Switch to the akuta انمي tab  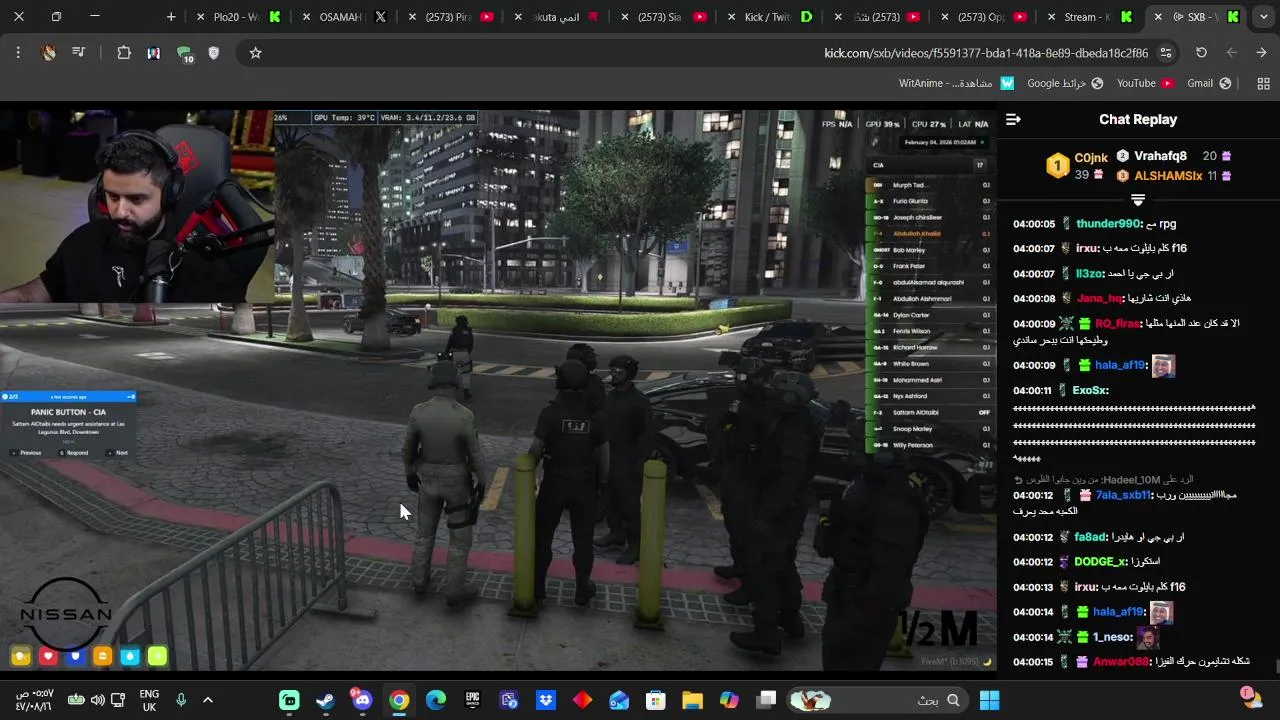[x=555, y=17]
